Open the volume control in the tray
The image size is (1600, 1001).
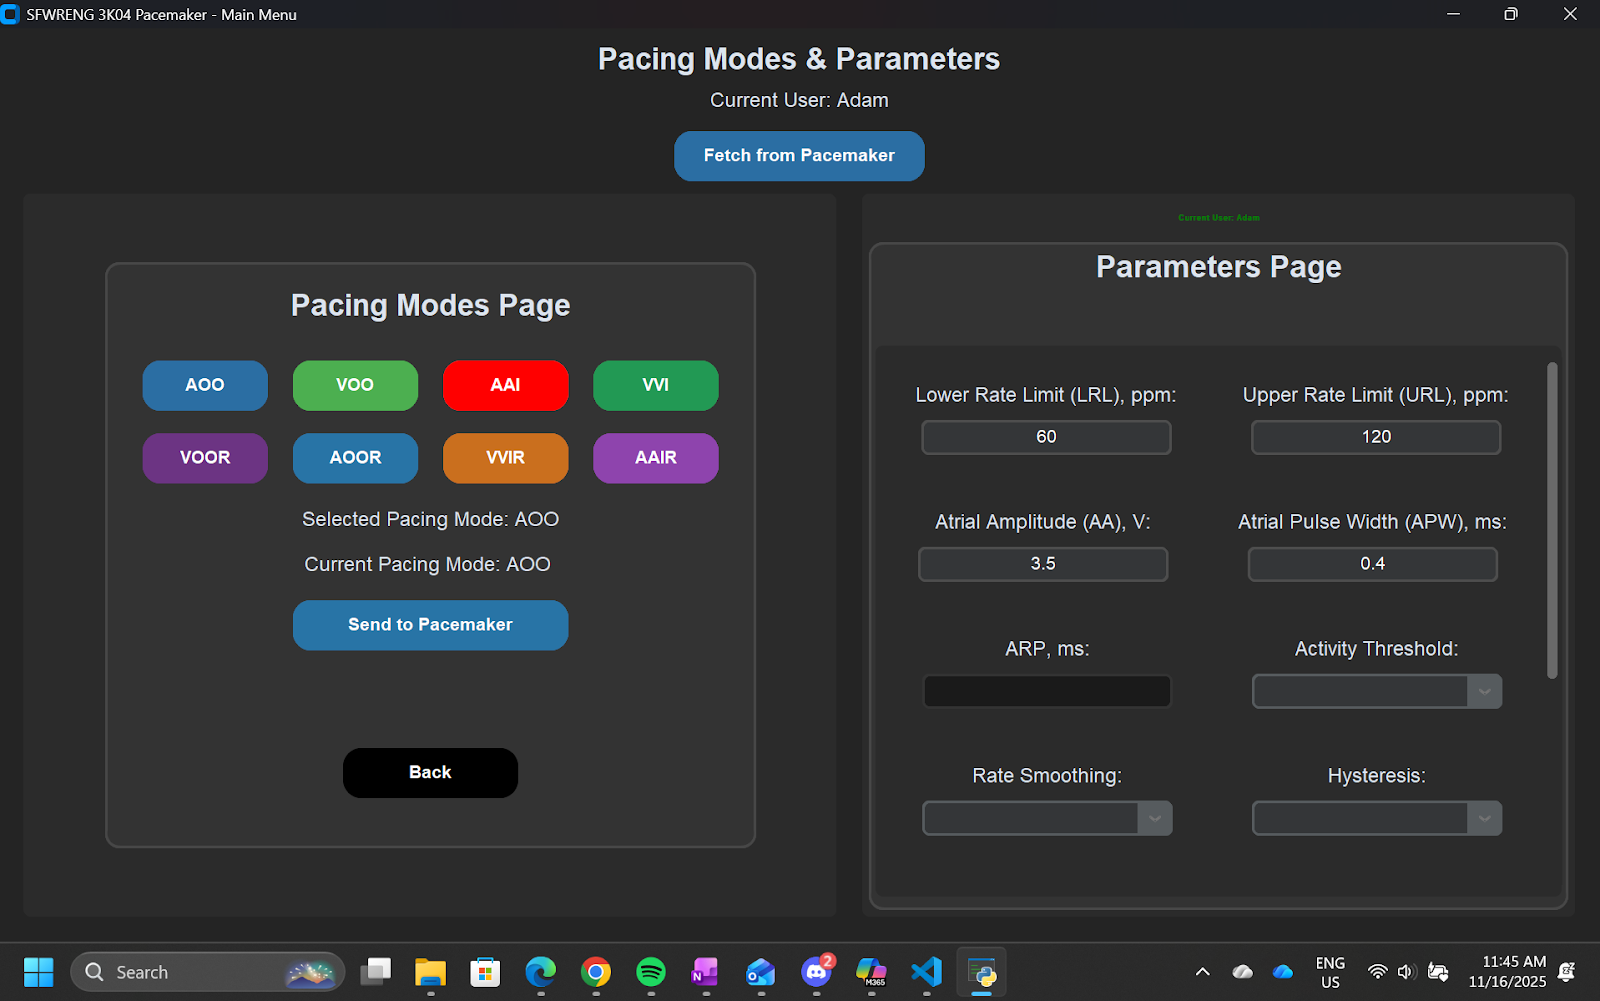tap(1406, 971)
